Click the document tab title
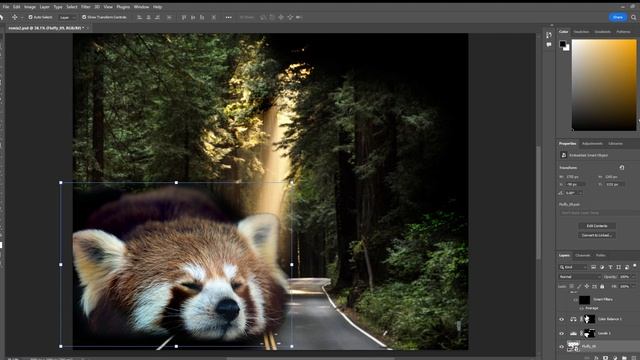Image resolution: width=640 pixels, height=360 pixels. tap(46, 28)
